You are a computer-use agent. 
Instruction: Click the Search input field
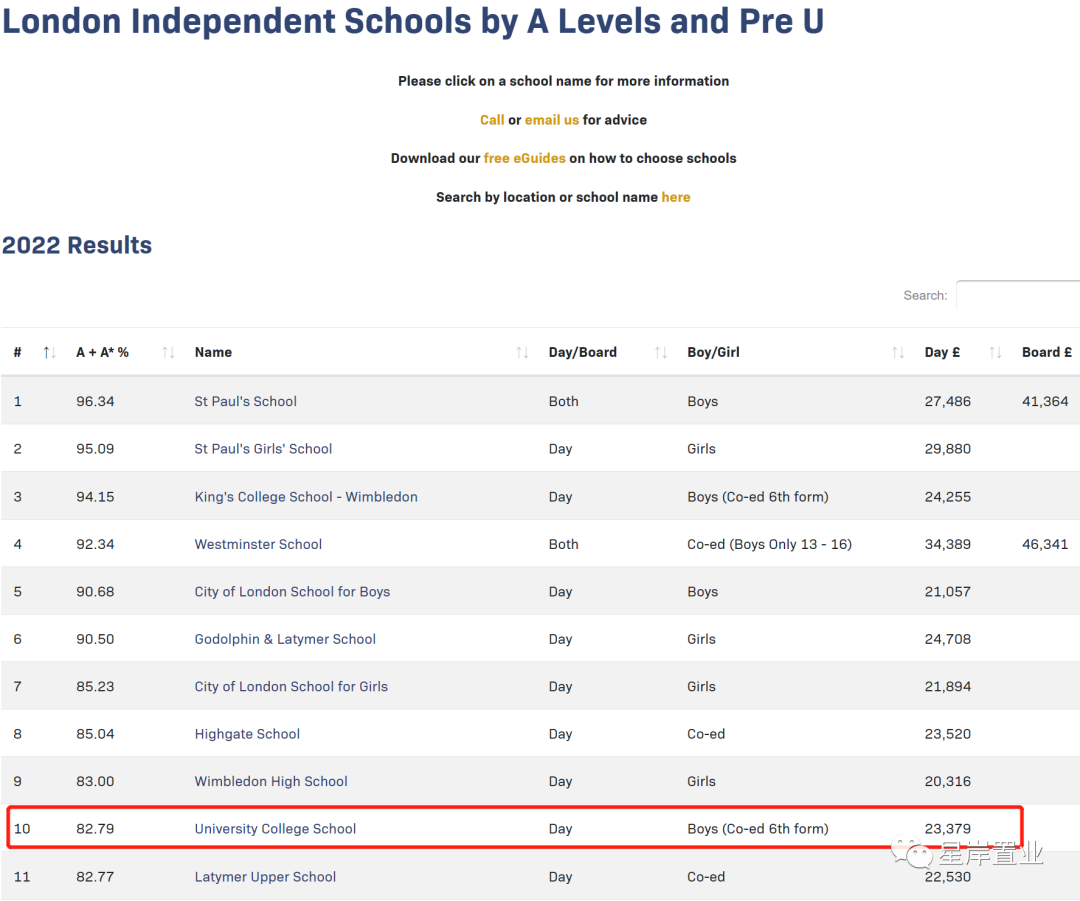point(1018,295)
